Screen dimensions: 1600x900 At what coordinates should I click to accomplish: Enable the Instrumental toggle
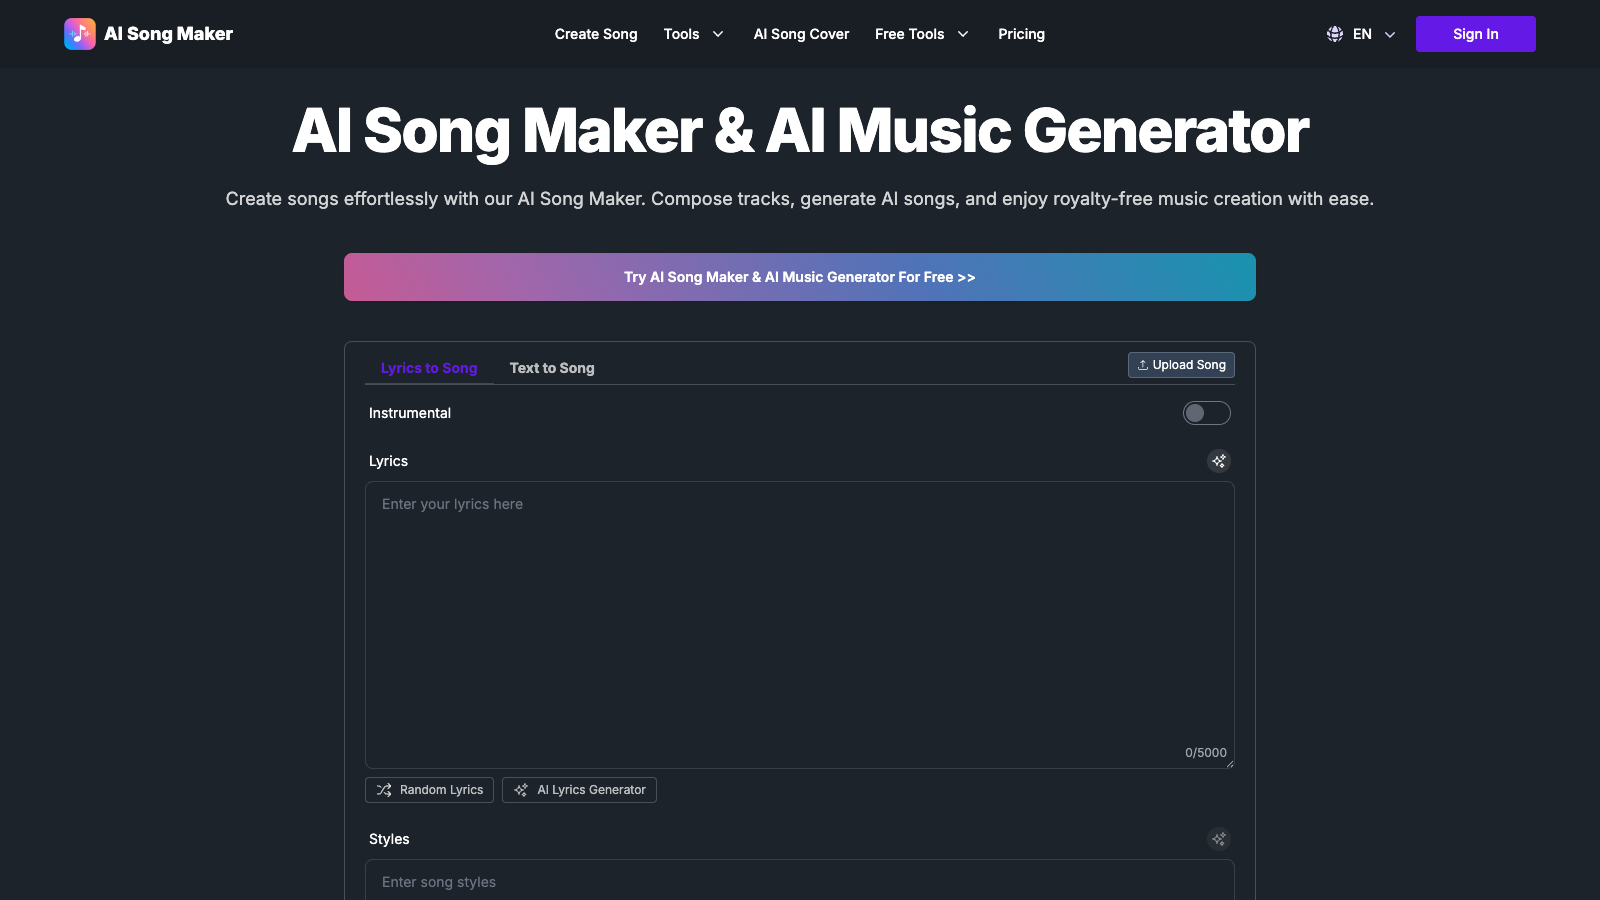1206,413
